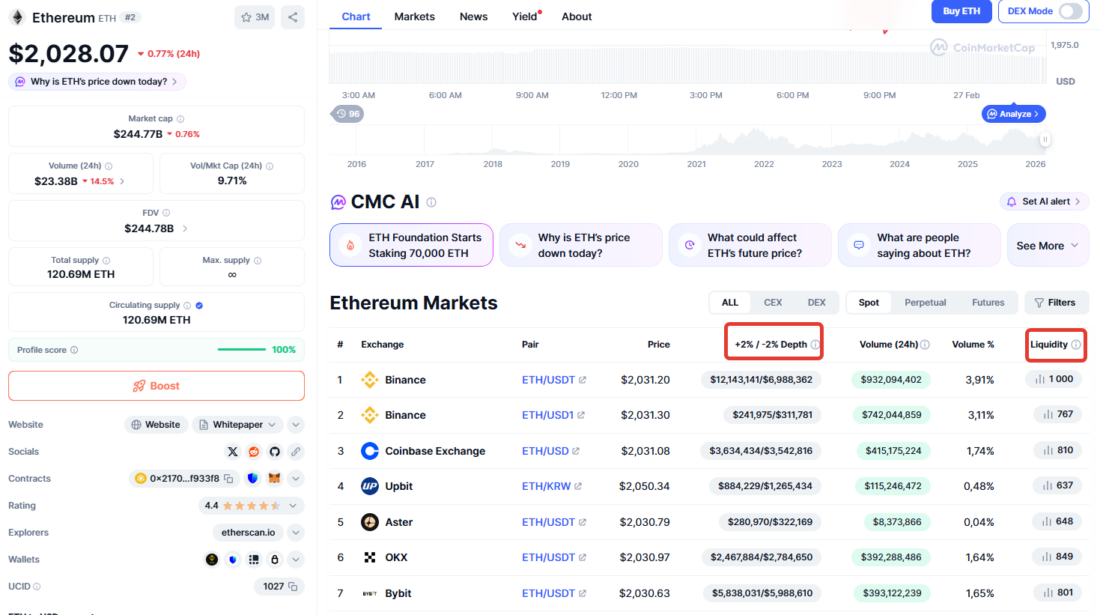Open the Filters button

coord(1056,302)
